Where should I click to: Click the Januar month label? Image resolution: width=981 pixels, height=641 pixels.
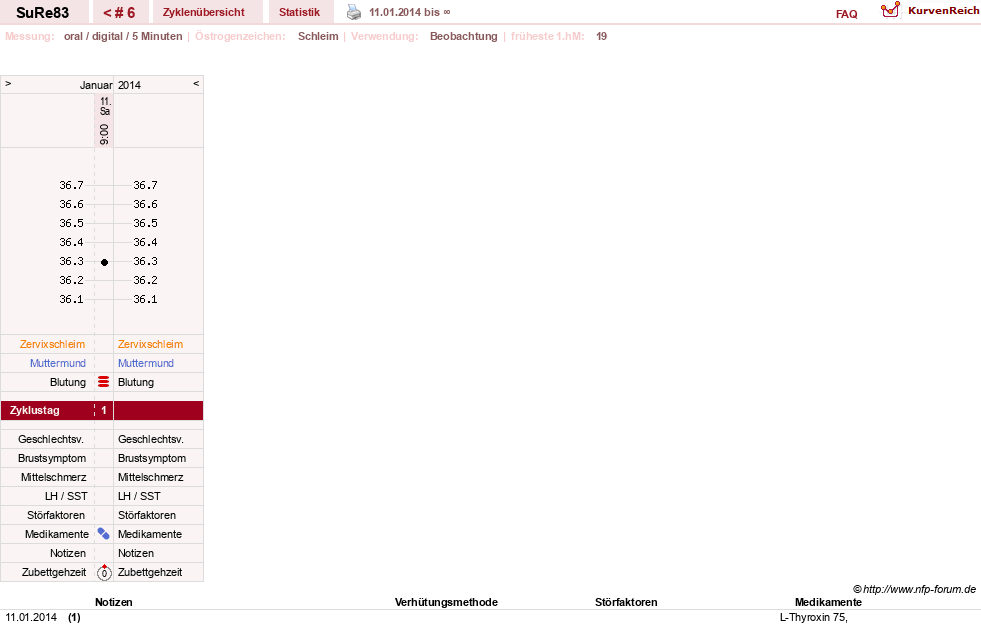coord(96,85)
